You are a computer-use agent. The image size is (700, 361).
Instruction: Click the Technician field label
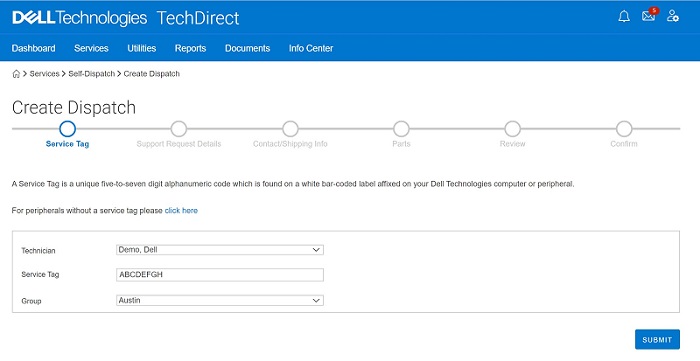[x=38, y=251]
